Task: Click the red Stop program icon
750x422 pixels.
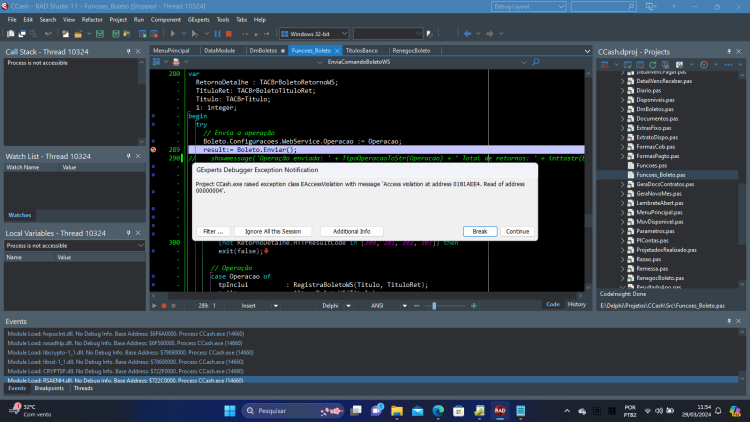Action: 229,33
